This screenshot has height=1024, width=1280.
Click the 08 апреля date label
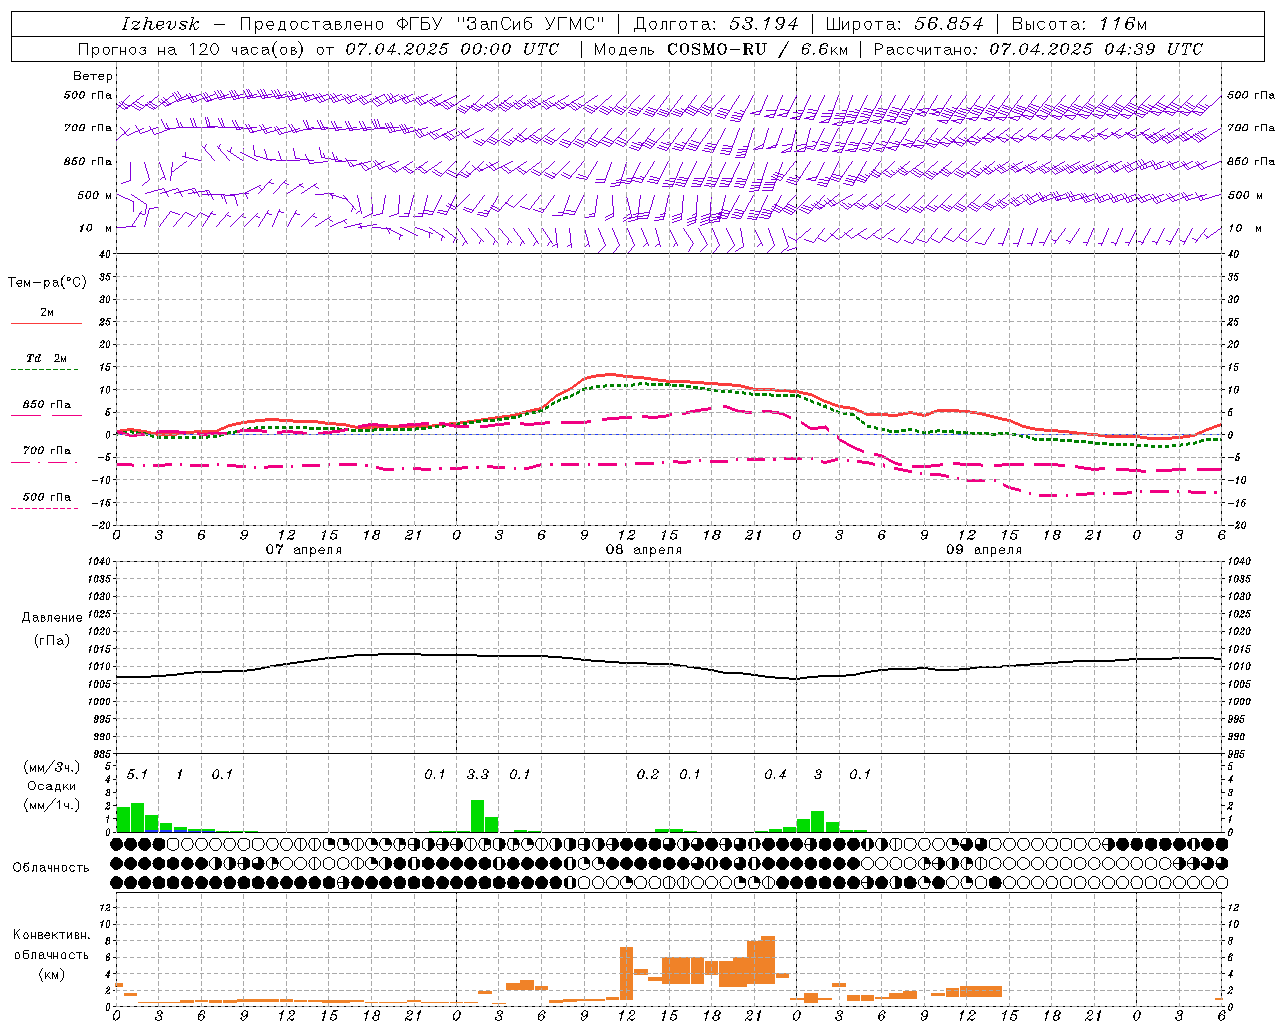coord(644,550)
